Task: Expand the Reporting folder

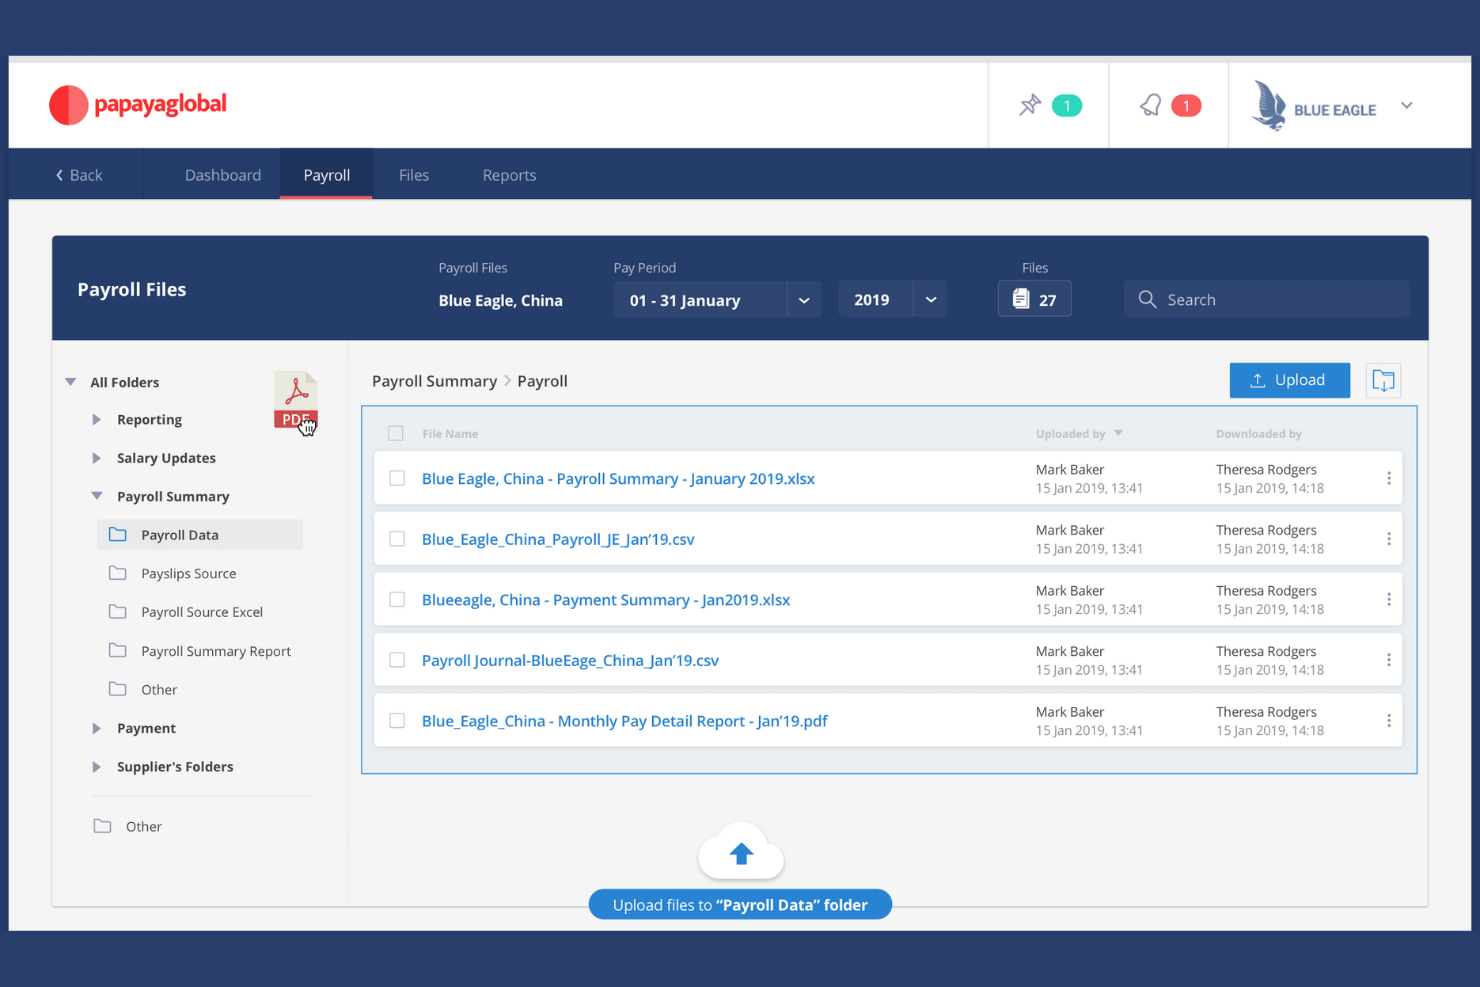Action: (x=95, y=419)
